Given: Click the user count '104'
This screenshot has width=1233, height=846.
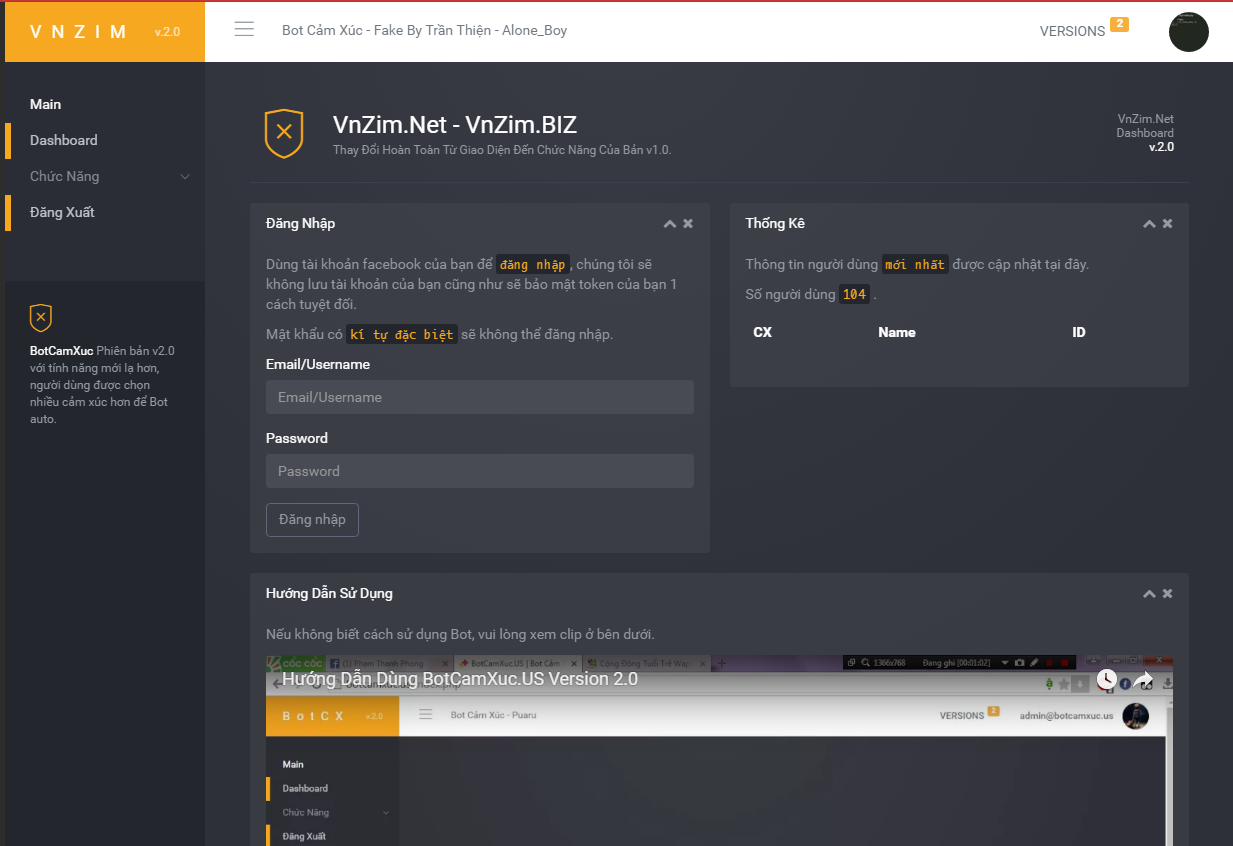Looking at the screenshot, I should coord(854,294).
